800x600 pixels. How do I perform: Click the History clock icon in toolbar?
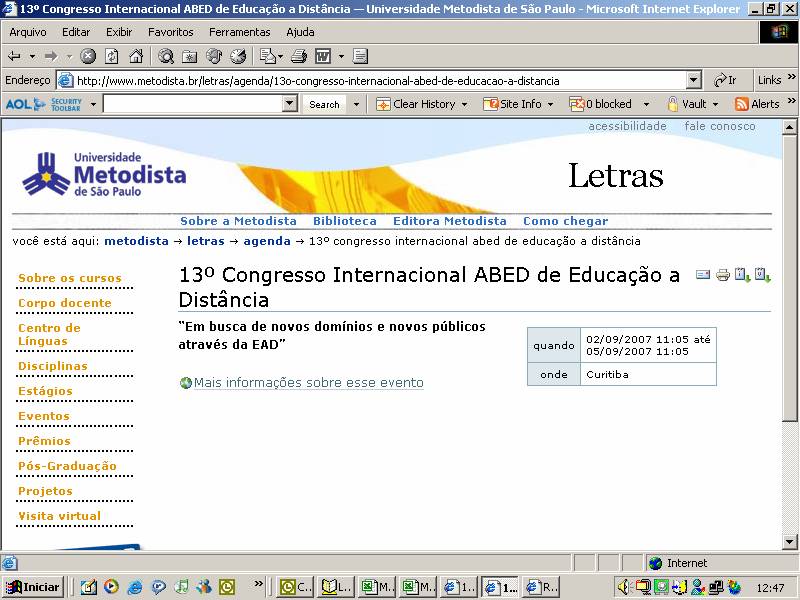(238, 56)
